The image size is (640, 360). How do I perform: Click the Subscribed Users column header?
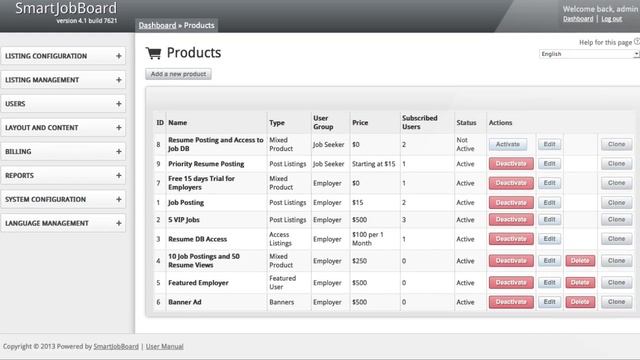[420, 122]
